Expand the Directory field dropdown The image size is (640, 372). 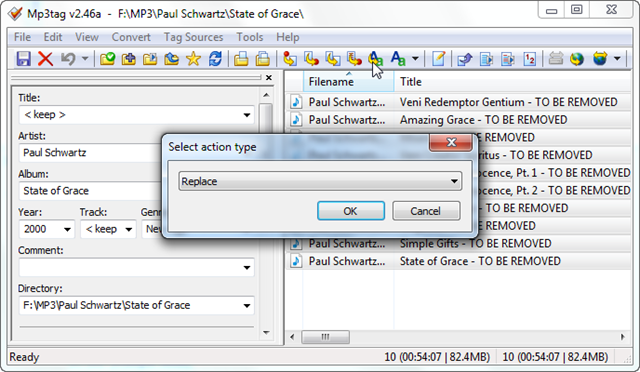(247, 305)
